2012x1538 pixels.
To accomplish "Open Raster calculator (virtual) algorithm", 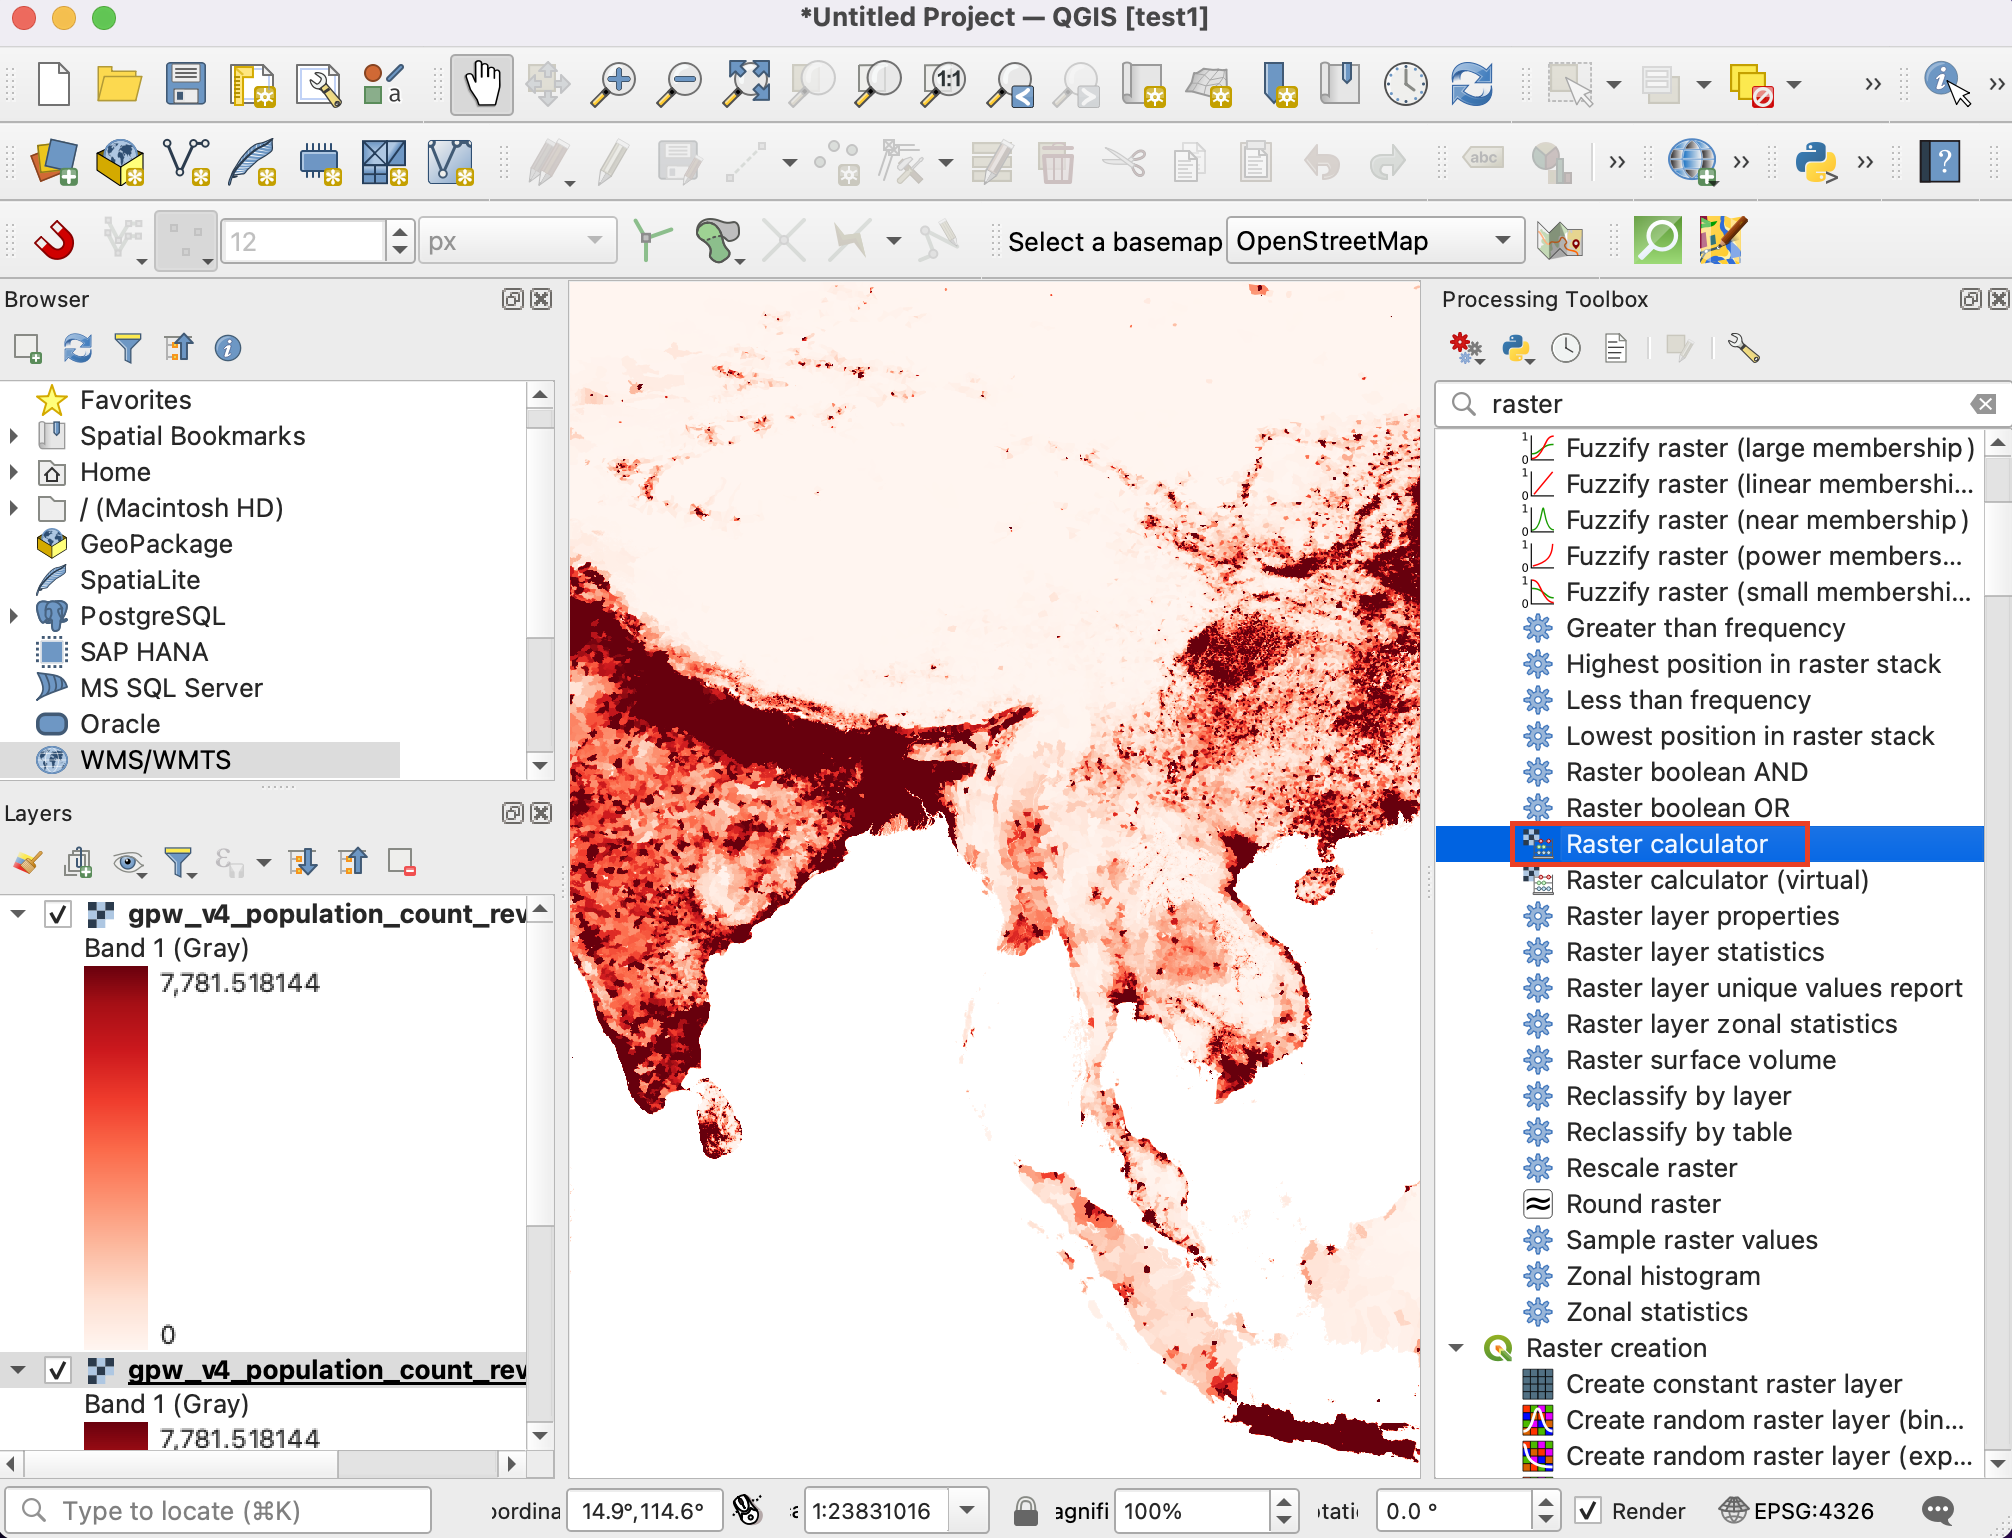I will 1716,880.
